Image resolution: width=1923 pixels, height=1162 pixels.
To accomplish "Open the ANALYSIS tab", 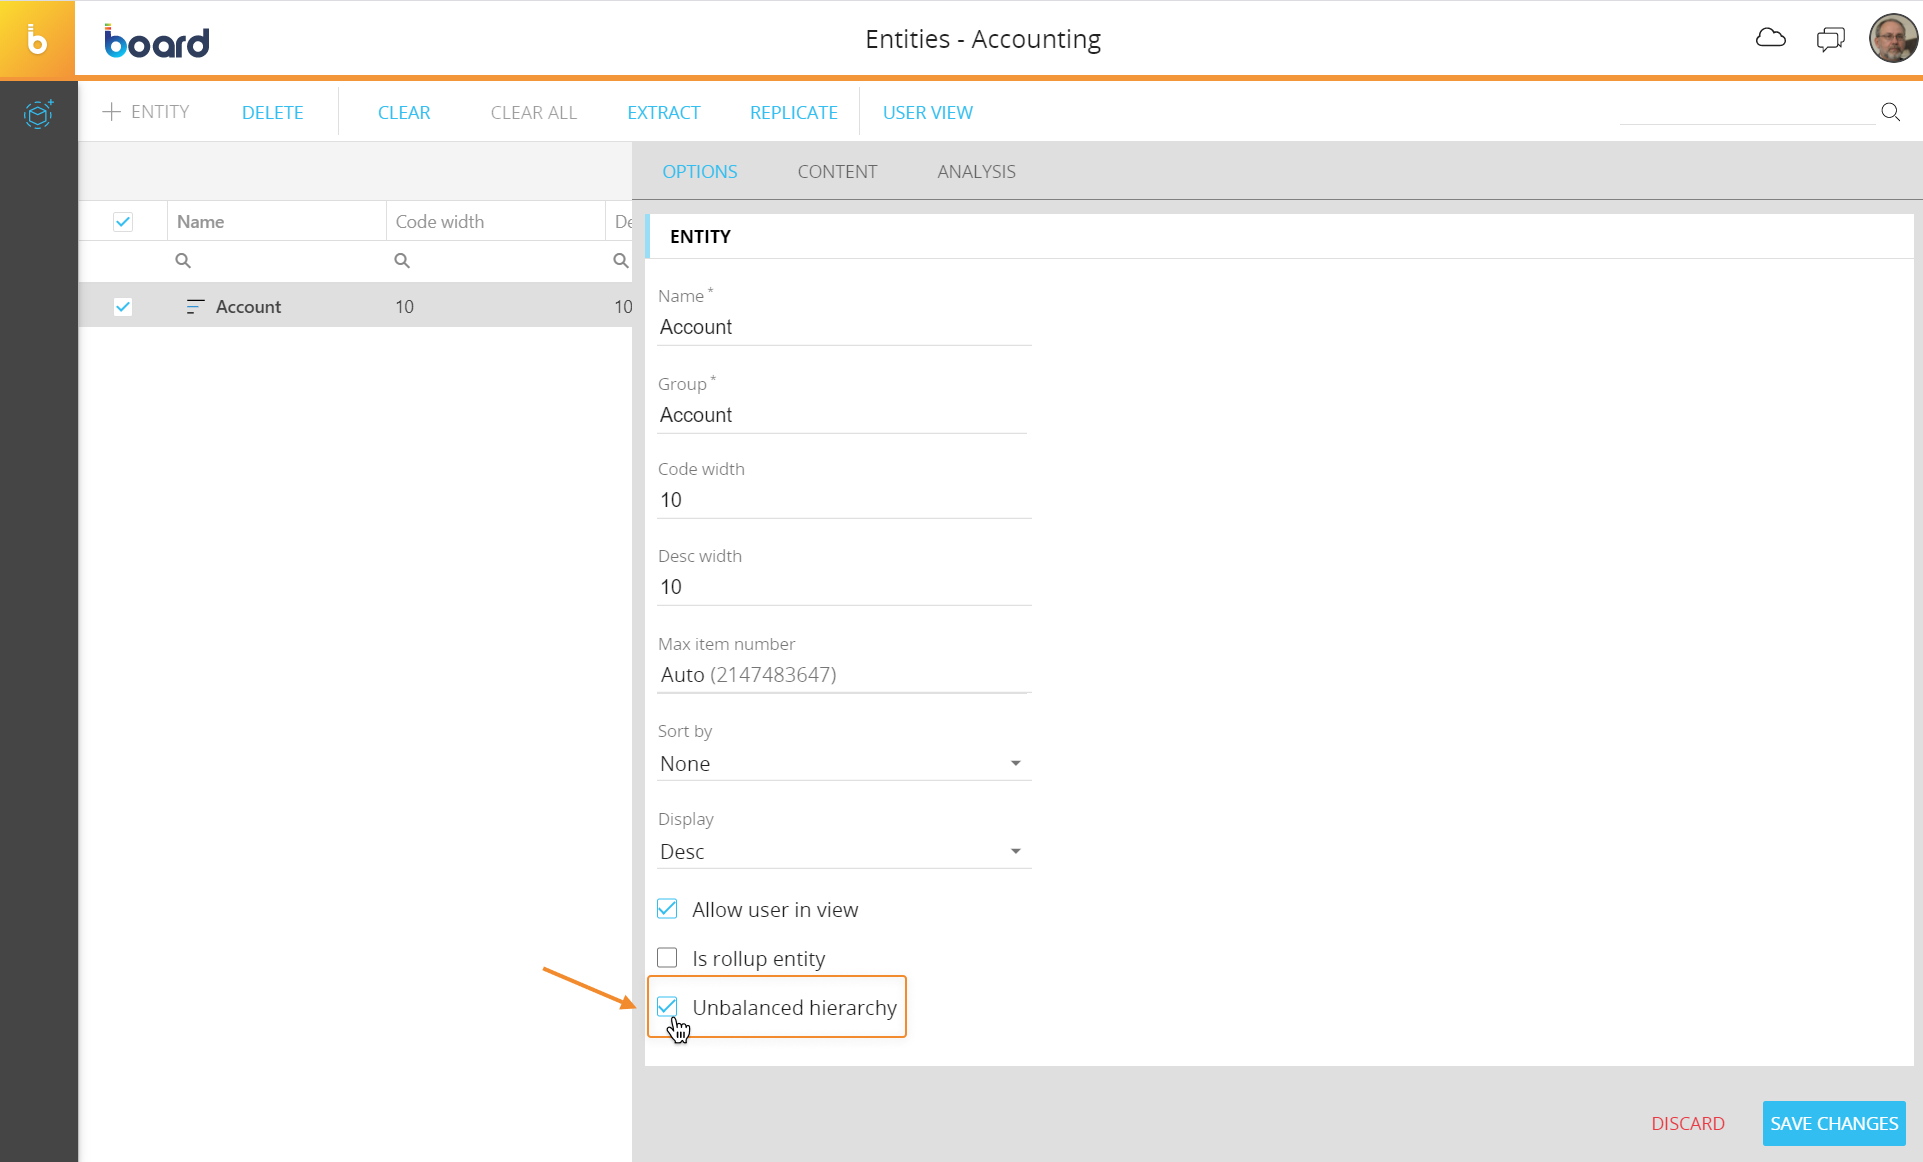I will [x=976, y=172].
